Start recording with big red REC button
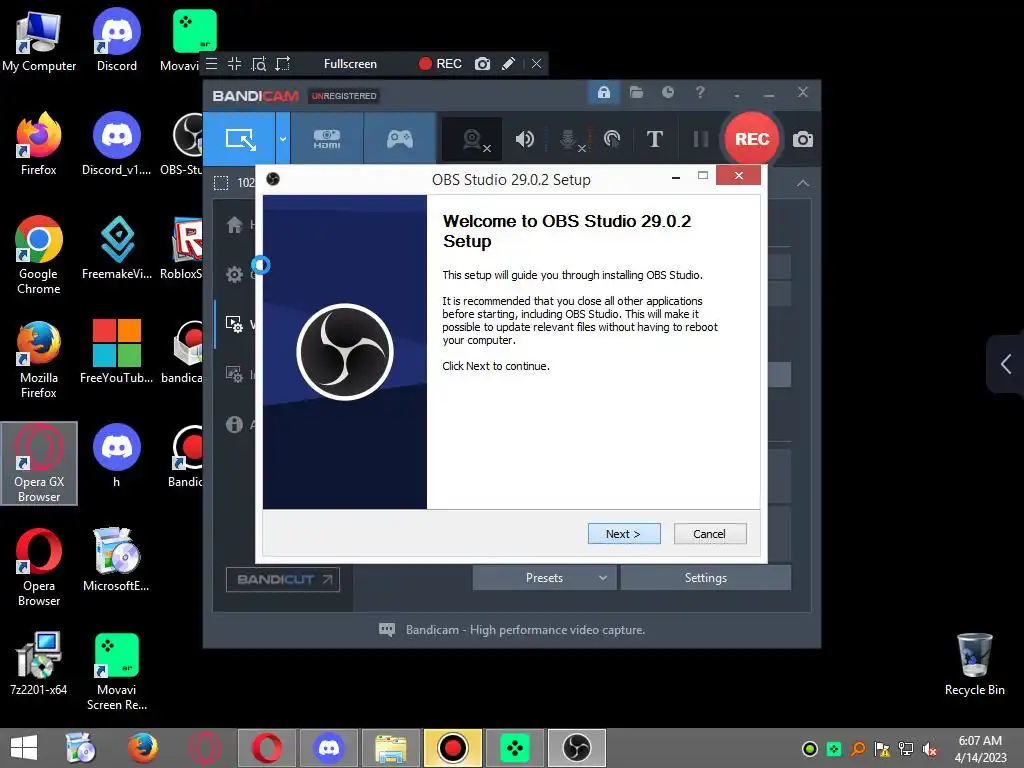 752,139
